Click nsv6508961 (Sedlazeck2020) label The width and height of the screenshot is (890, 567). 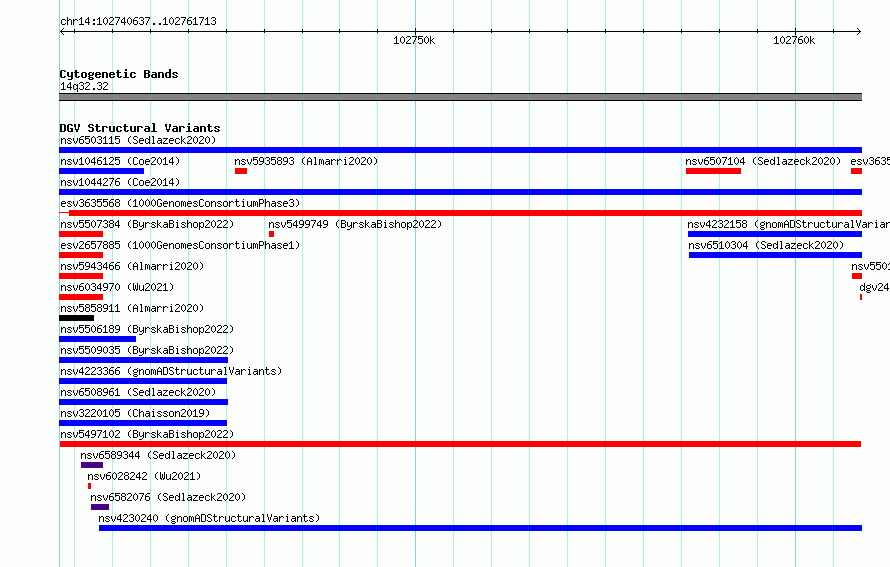138,392
